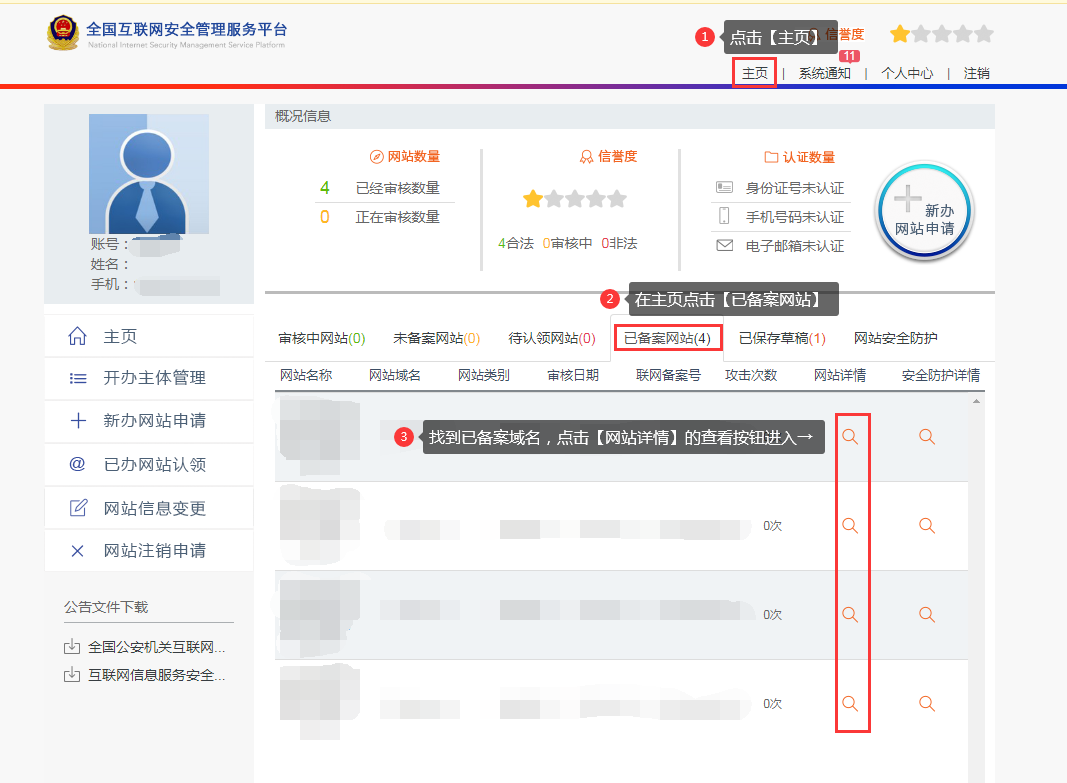Click the website details magnifier in first row
The height and width of the screenshot is (783, 1067).
(850, 437)
